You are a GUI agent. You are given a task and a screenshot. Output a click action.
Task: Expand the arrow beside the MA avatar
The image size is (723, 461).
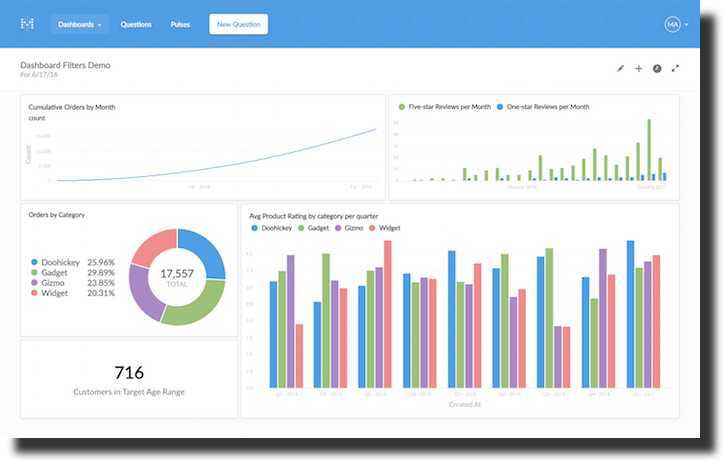pos(687,24)
